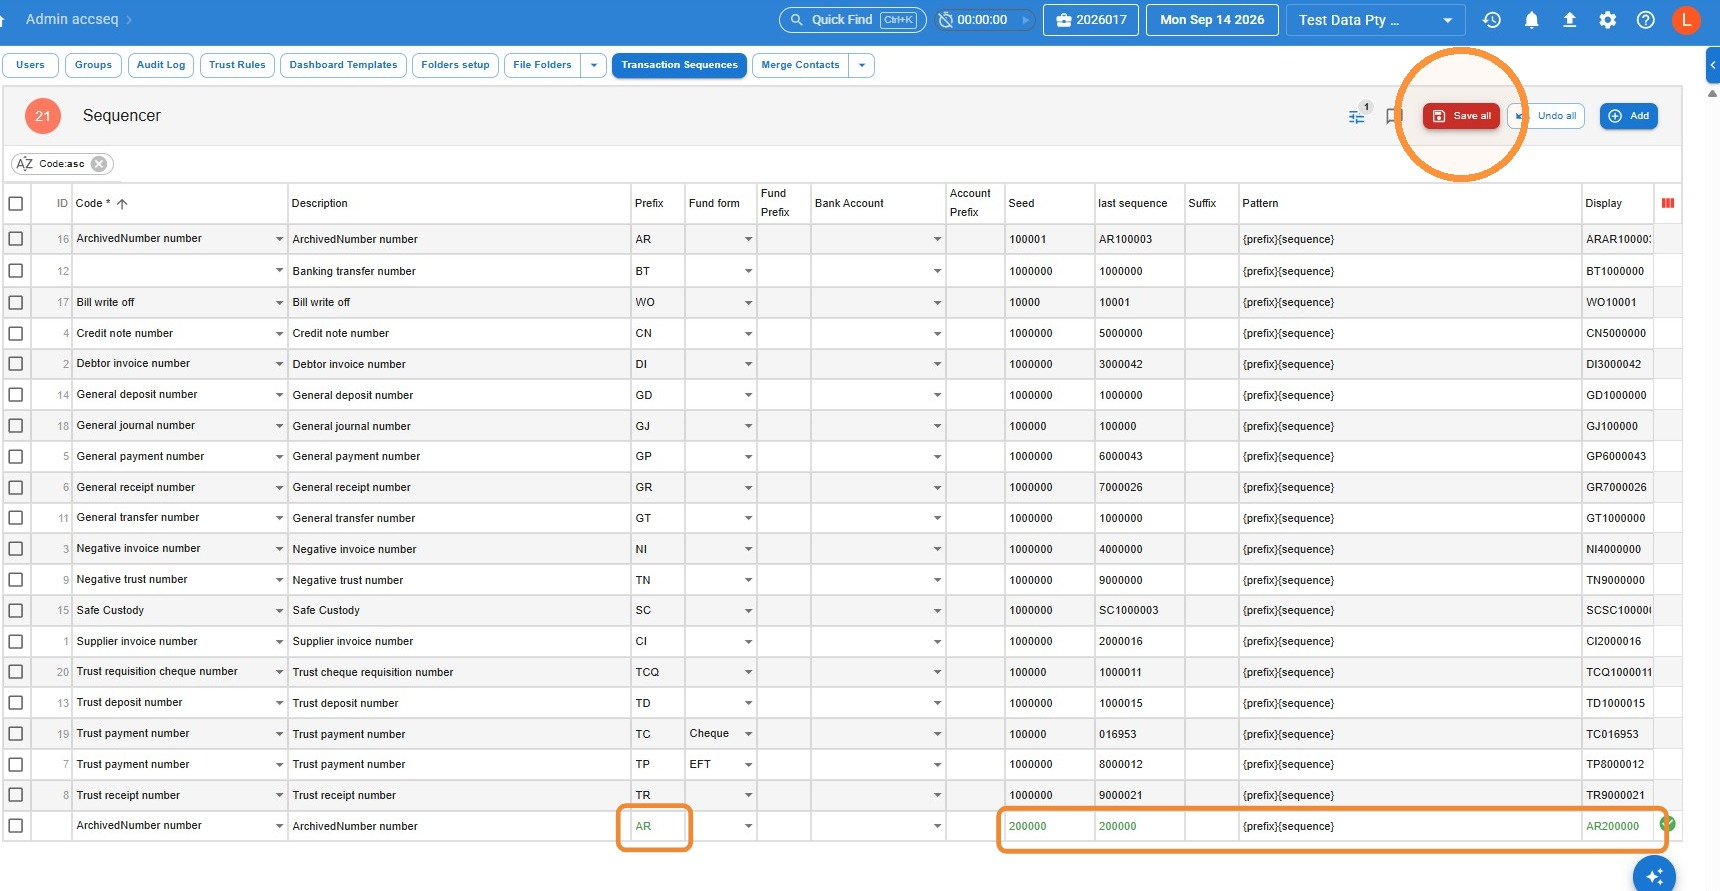Expand the File Folders dropdown arrow
The image size is (1720, 891).
594,65
